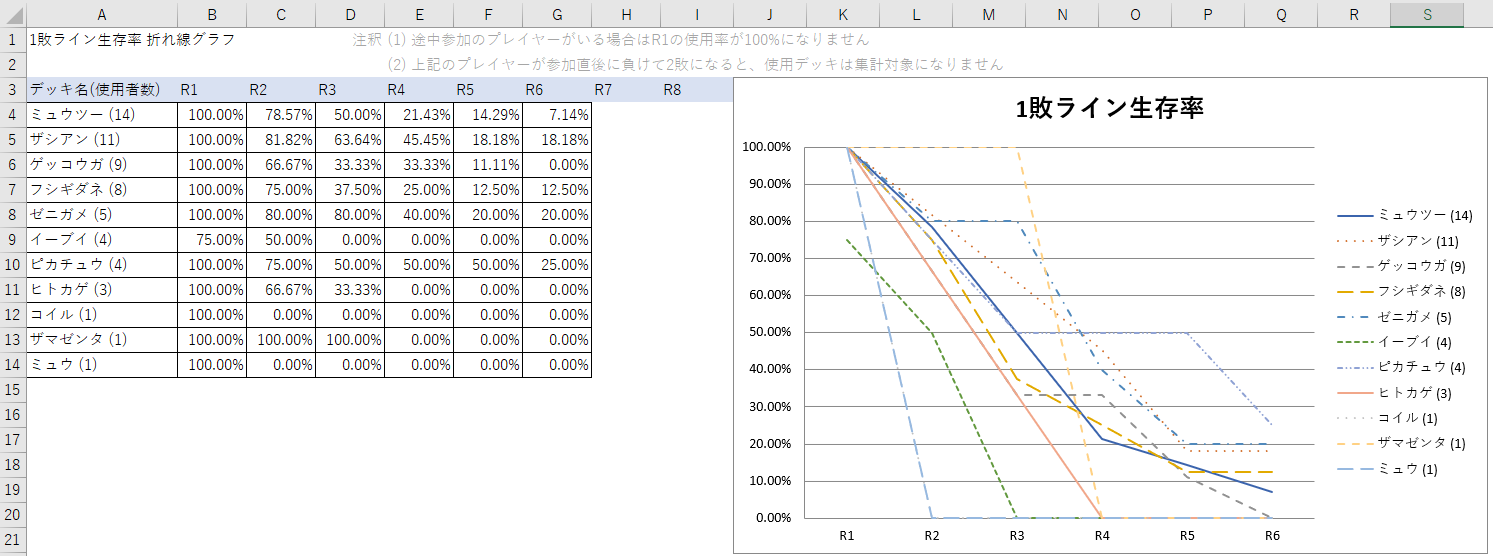The height and width of the screenshot is (556, 1493).
Task: Click the header cell 'デッキ名(使用者数)'
Action: tap(102, 90)
